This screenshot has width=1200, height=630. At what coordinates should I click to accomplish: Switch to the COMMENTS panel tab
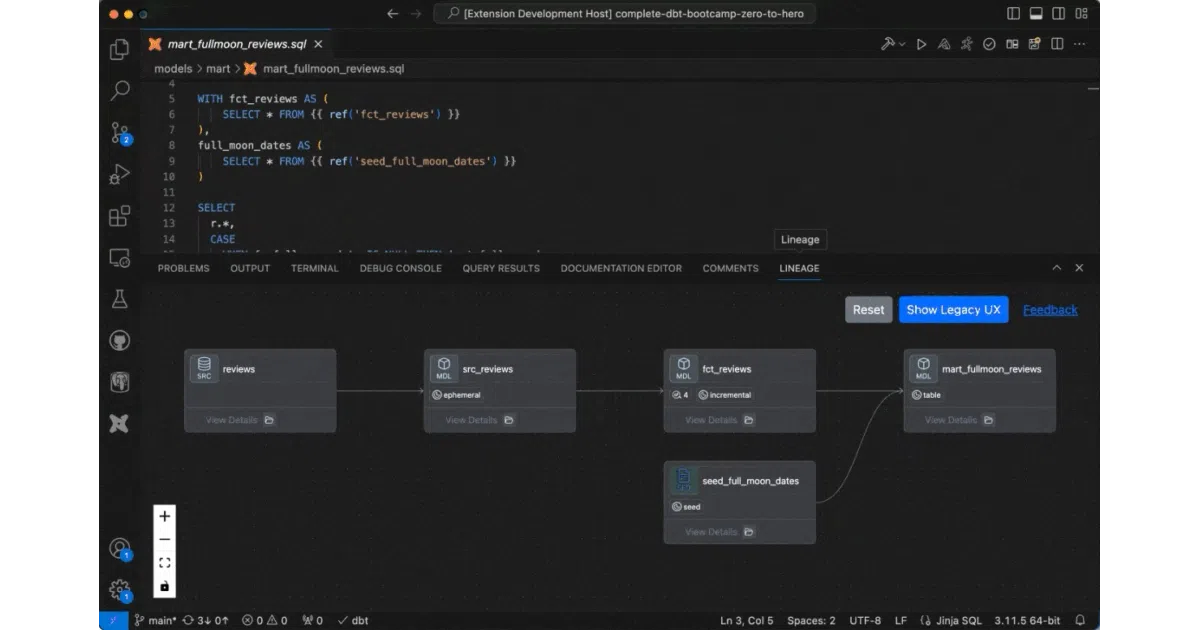coord(731,268)
